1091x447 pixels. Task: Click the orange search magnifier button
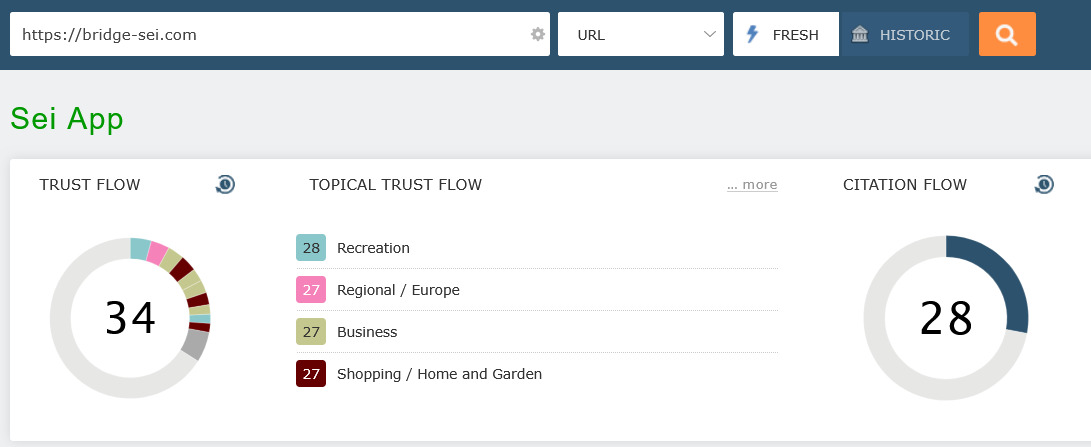click(1007, 35)
